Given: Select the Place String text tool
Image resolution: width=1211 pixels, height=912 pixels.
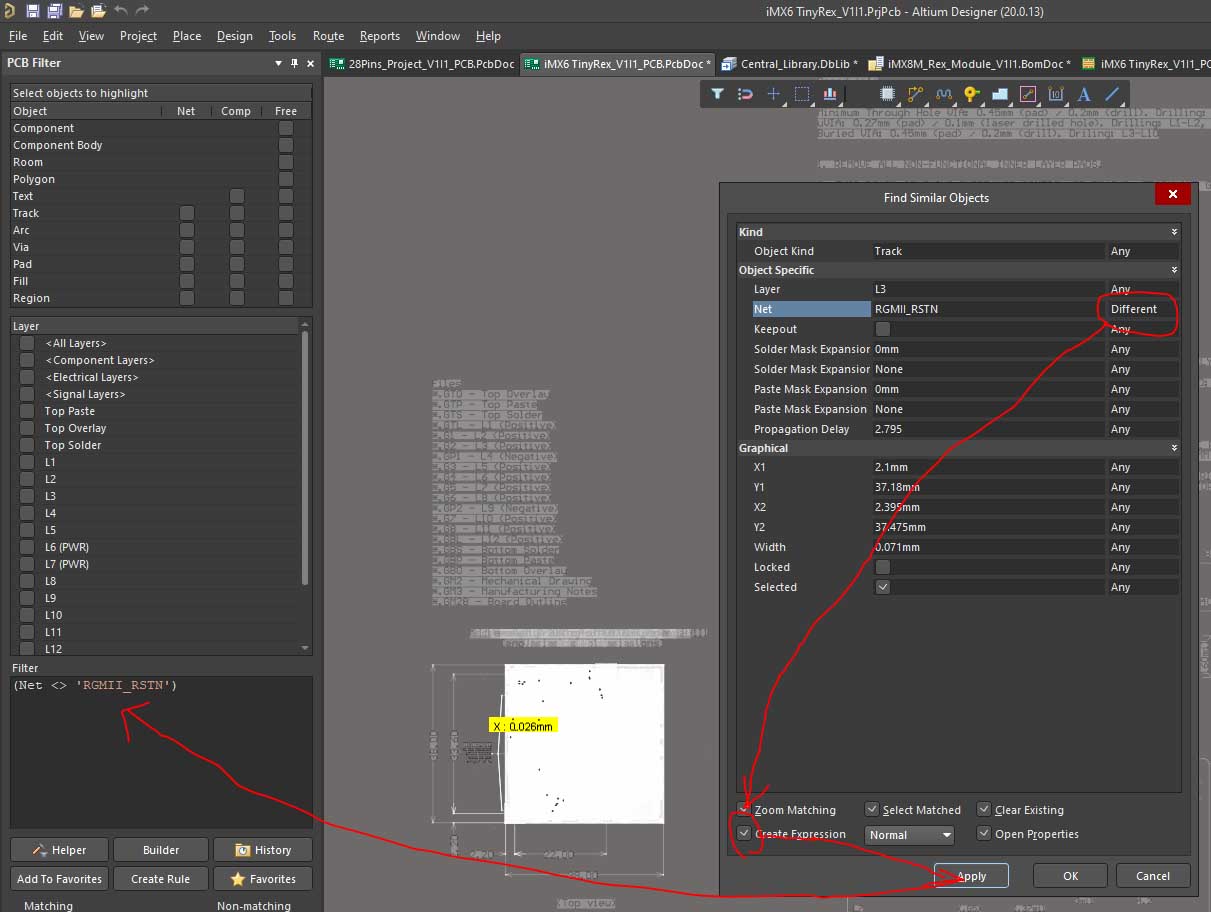Looking at the screenshot, I should click(1084, 94).
